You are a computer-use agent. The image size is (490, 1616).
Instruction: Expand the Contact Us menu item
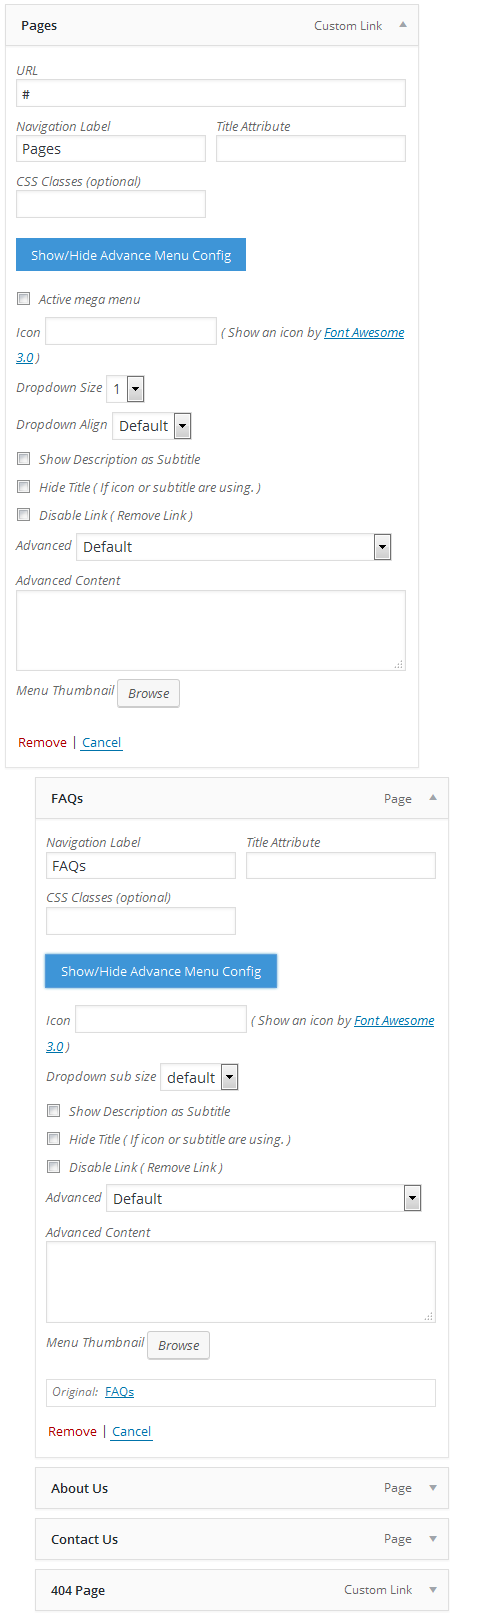click(x=433, y=1539)
